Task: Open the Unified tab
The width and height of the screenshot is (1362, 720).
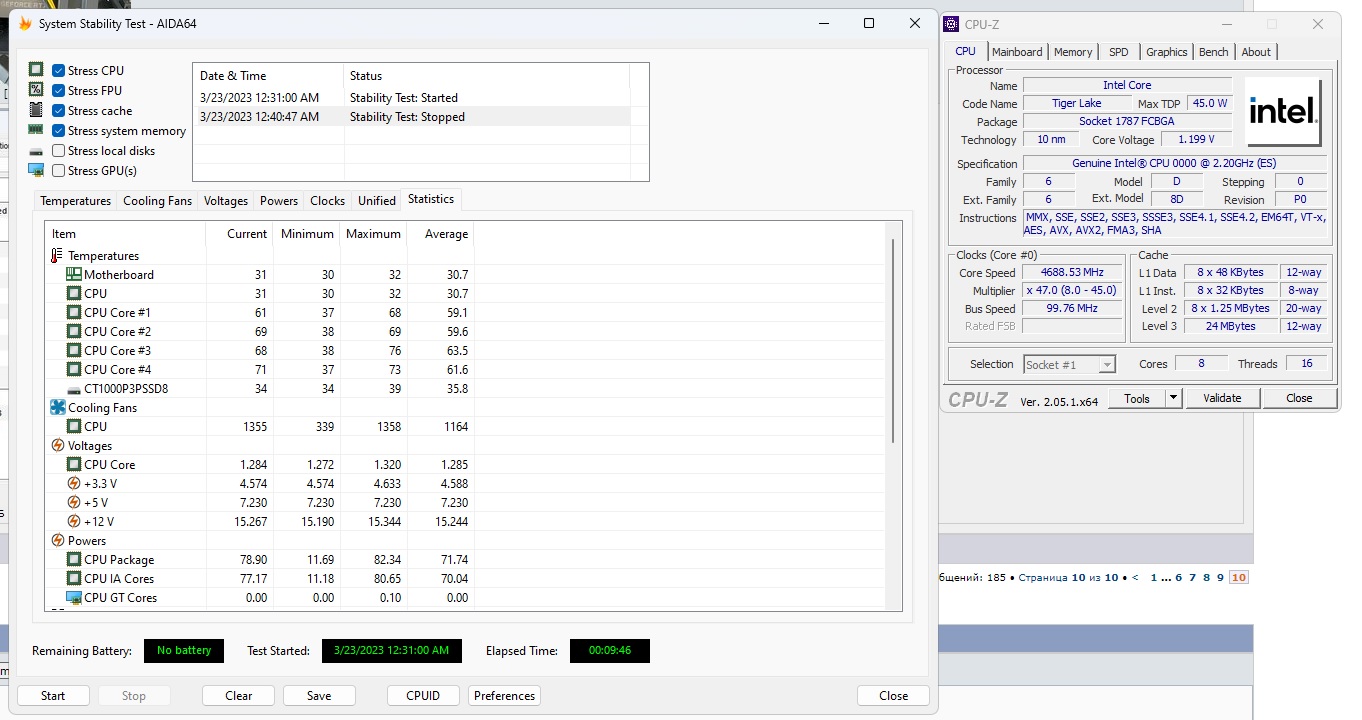Action: click(x=377, y=201)
